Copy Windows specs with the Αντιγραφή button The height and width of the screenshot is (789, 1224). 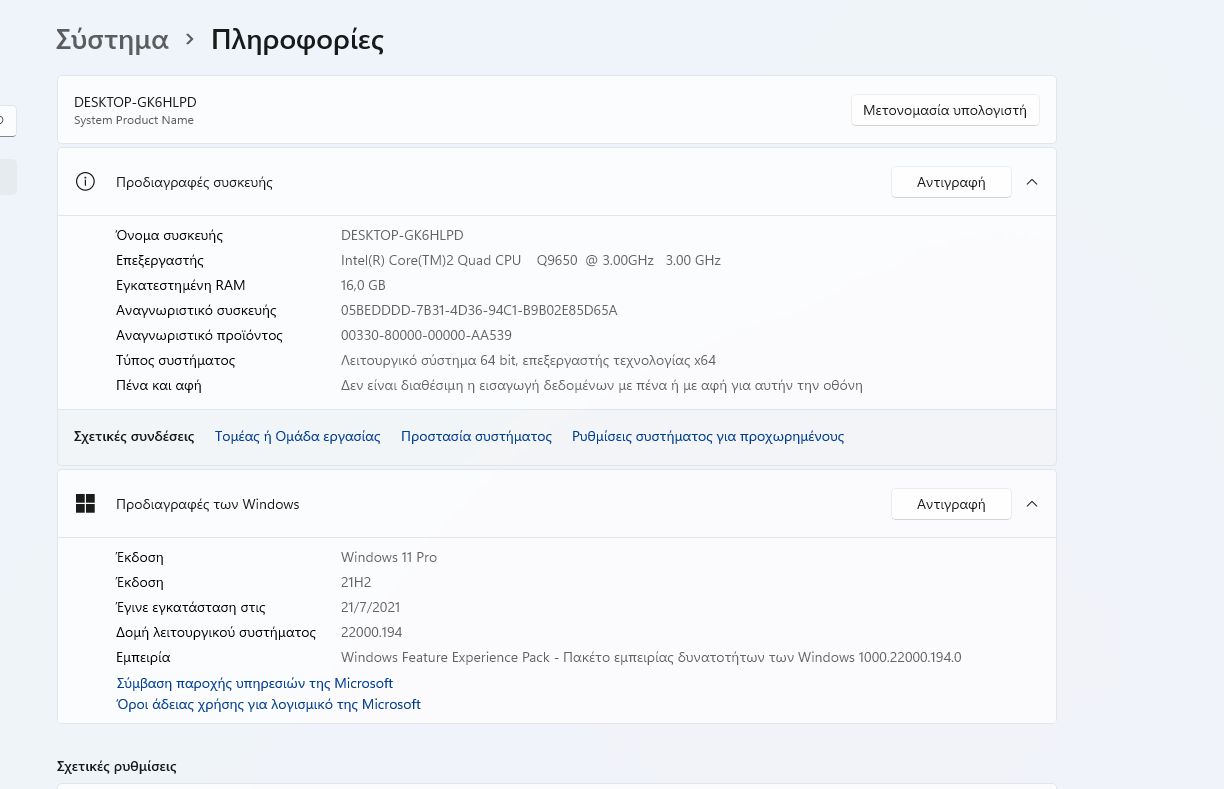[951, 504]
